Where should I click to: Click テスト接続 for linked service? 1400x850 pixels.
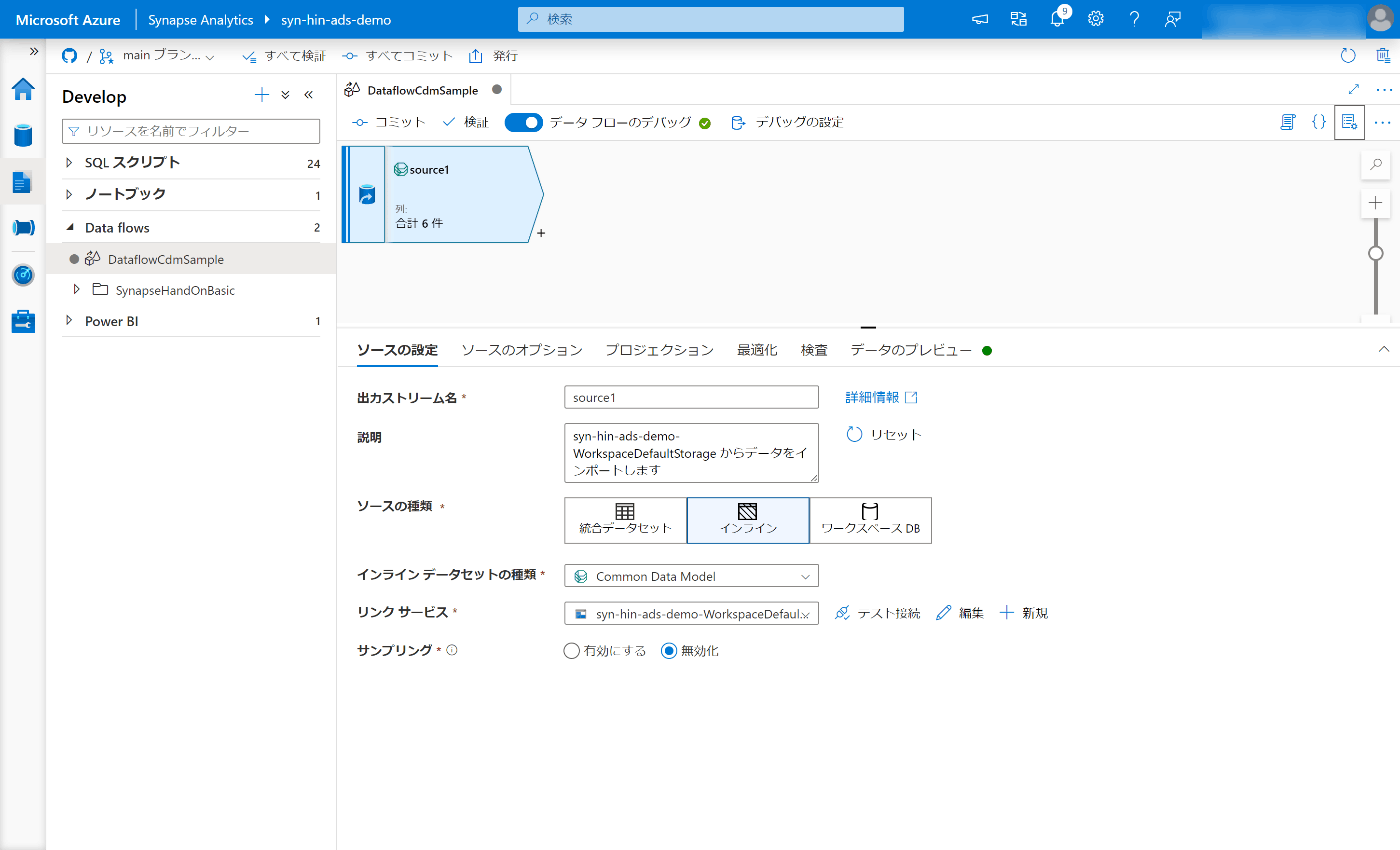(x=877, y=613)
